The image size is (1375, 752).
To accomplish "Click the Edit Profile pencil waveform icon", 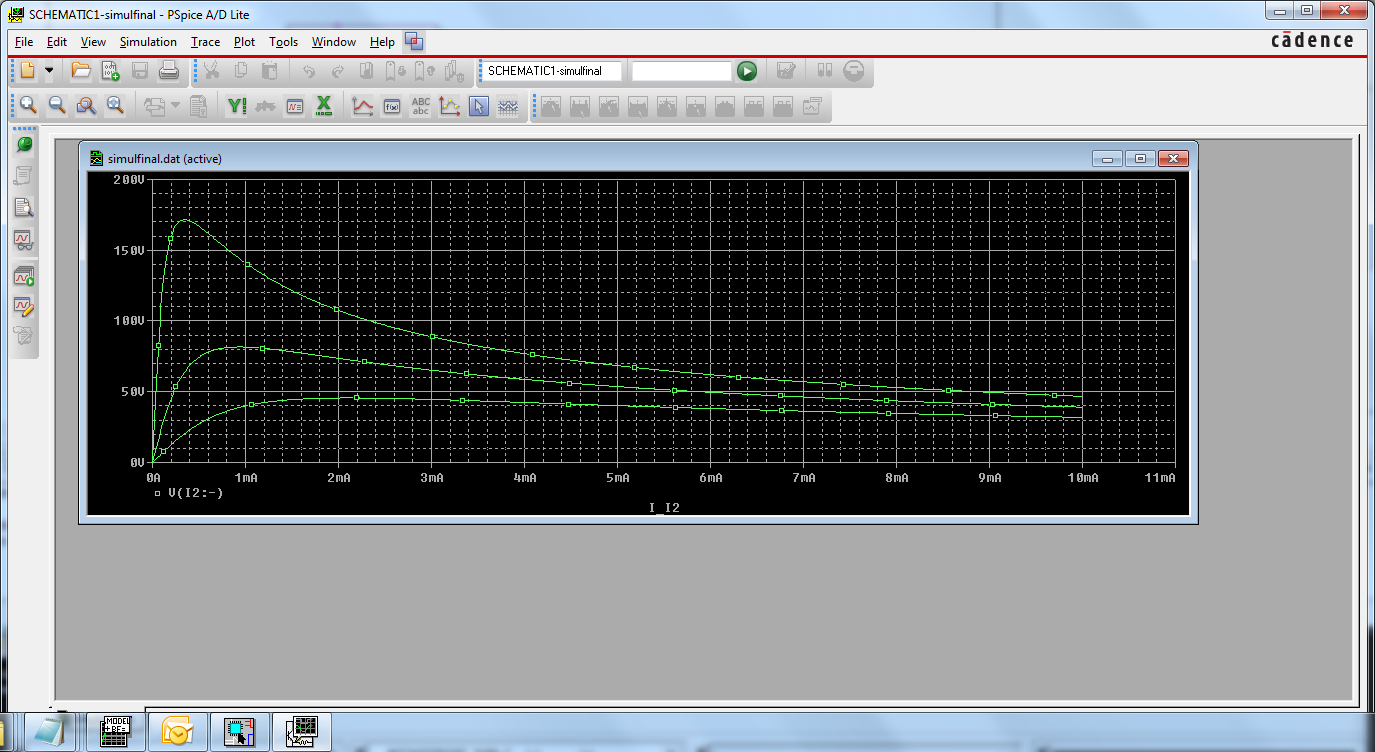I will [24, 305].
